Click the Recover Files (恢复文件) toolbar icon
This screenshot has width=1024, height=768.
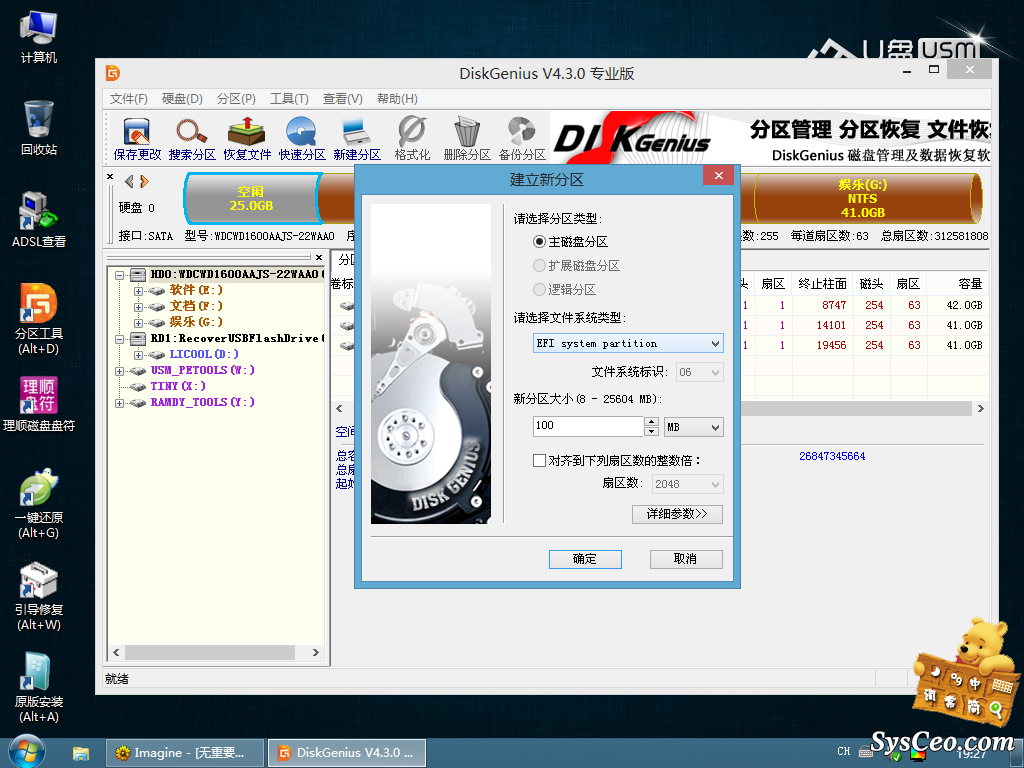247,138
